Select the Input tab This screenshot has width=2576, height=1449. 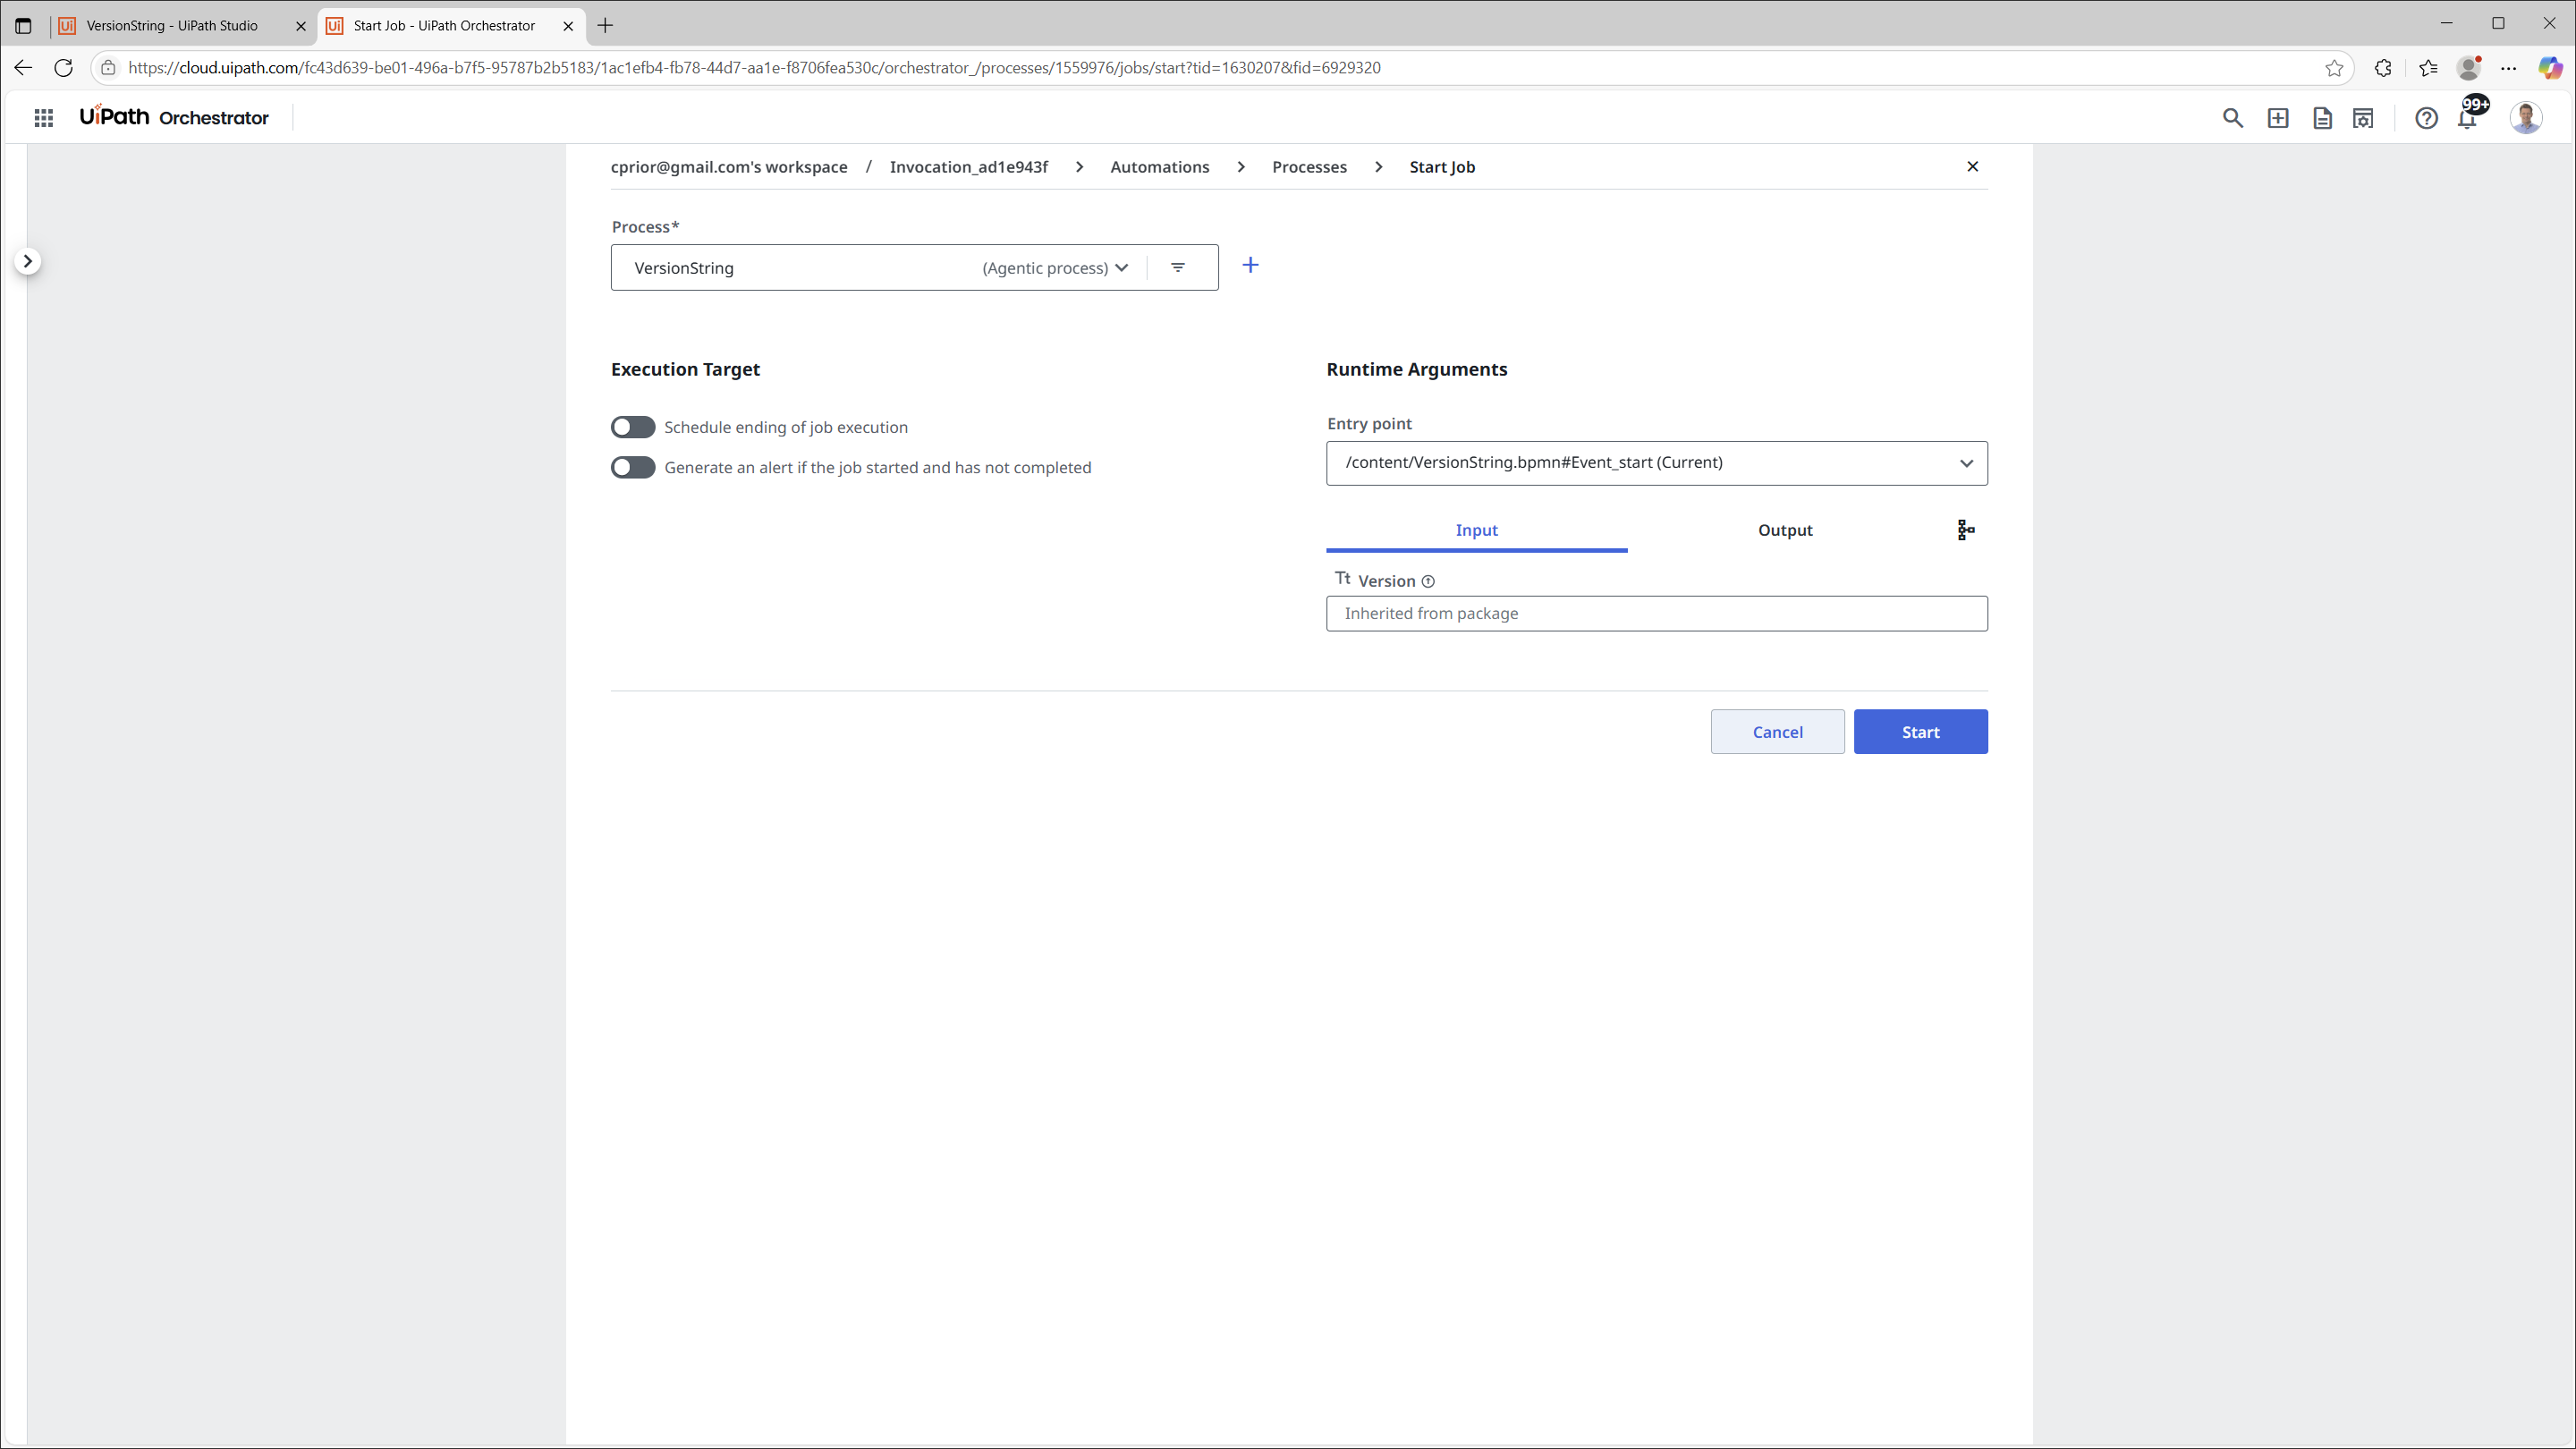coord(1476,530)
